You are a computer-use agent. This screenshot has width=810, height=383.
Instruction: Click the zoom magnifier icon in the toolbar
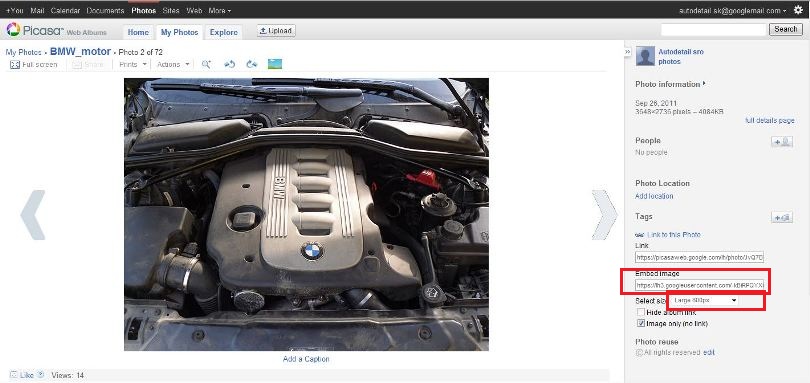point(206,64)
